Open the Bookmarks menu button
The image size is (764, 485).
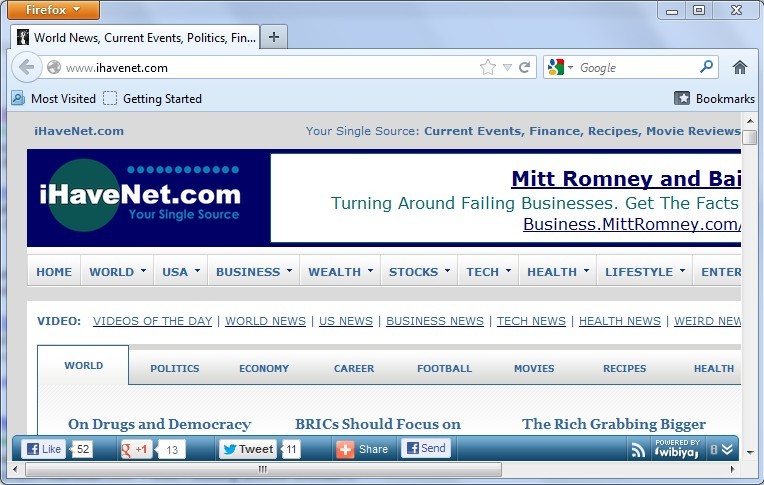[x=714, y=98]
